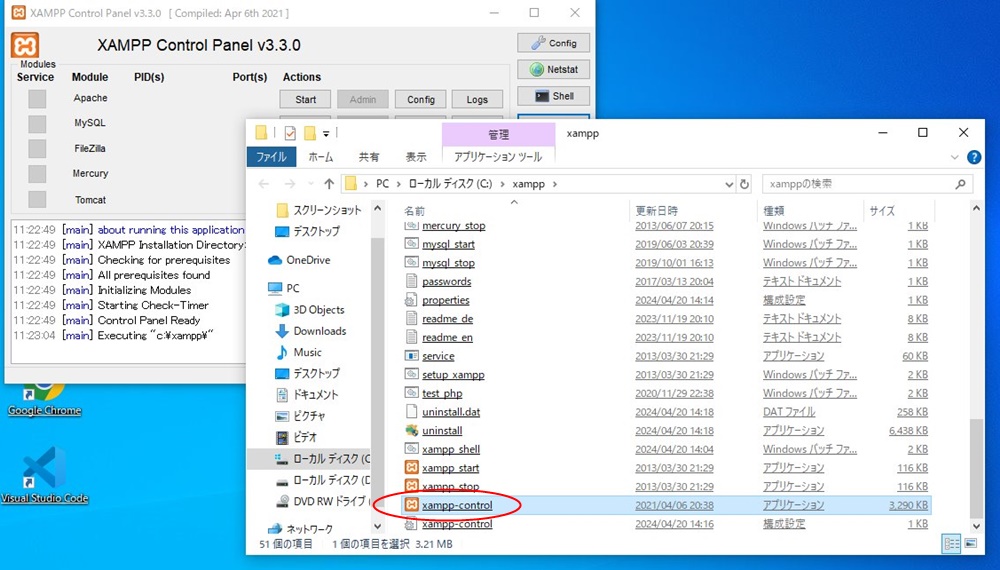
Task: Toggle the Mercury service checkbox
Action: pos(37,173)
